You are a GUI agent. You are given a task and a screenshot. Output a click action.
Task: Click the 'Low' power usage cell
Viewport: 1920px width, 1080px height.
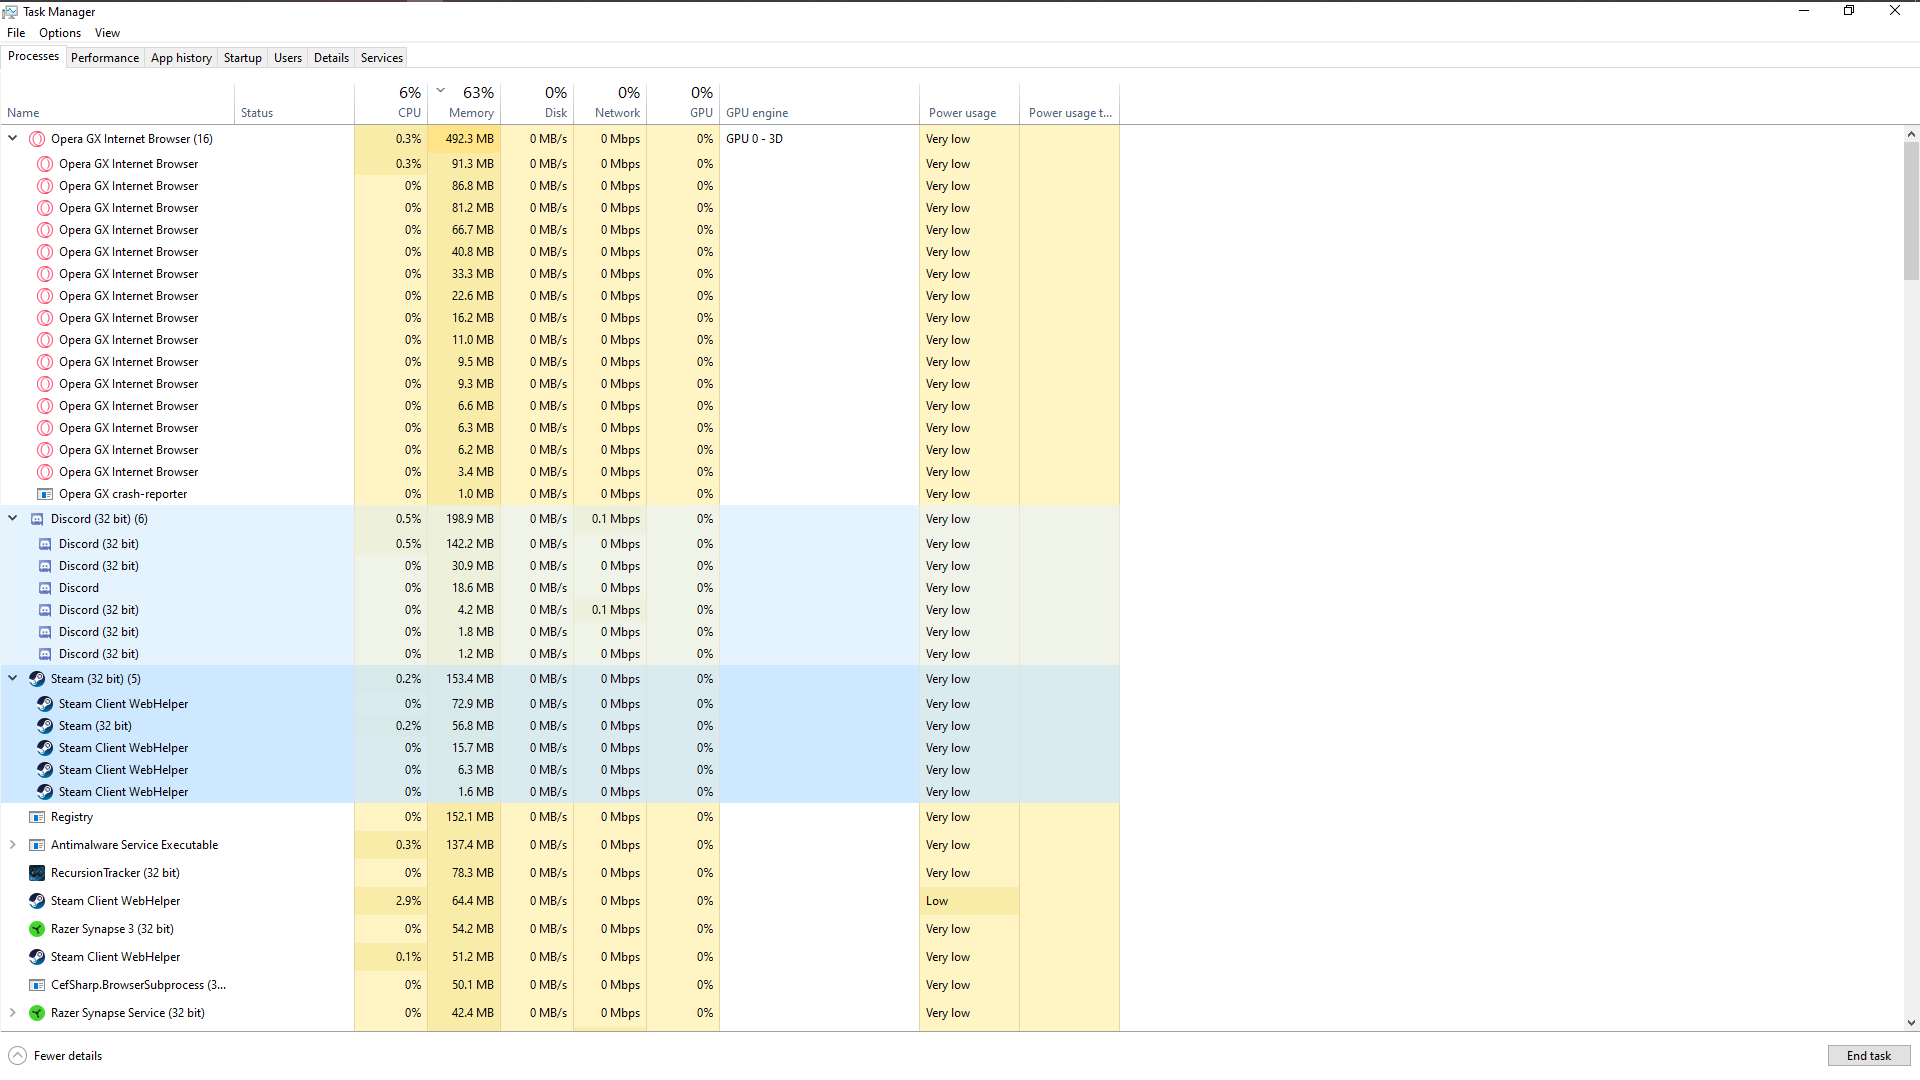[970, 901]
